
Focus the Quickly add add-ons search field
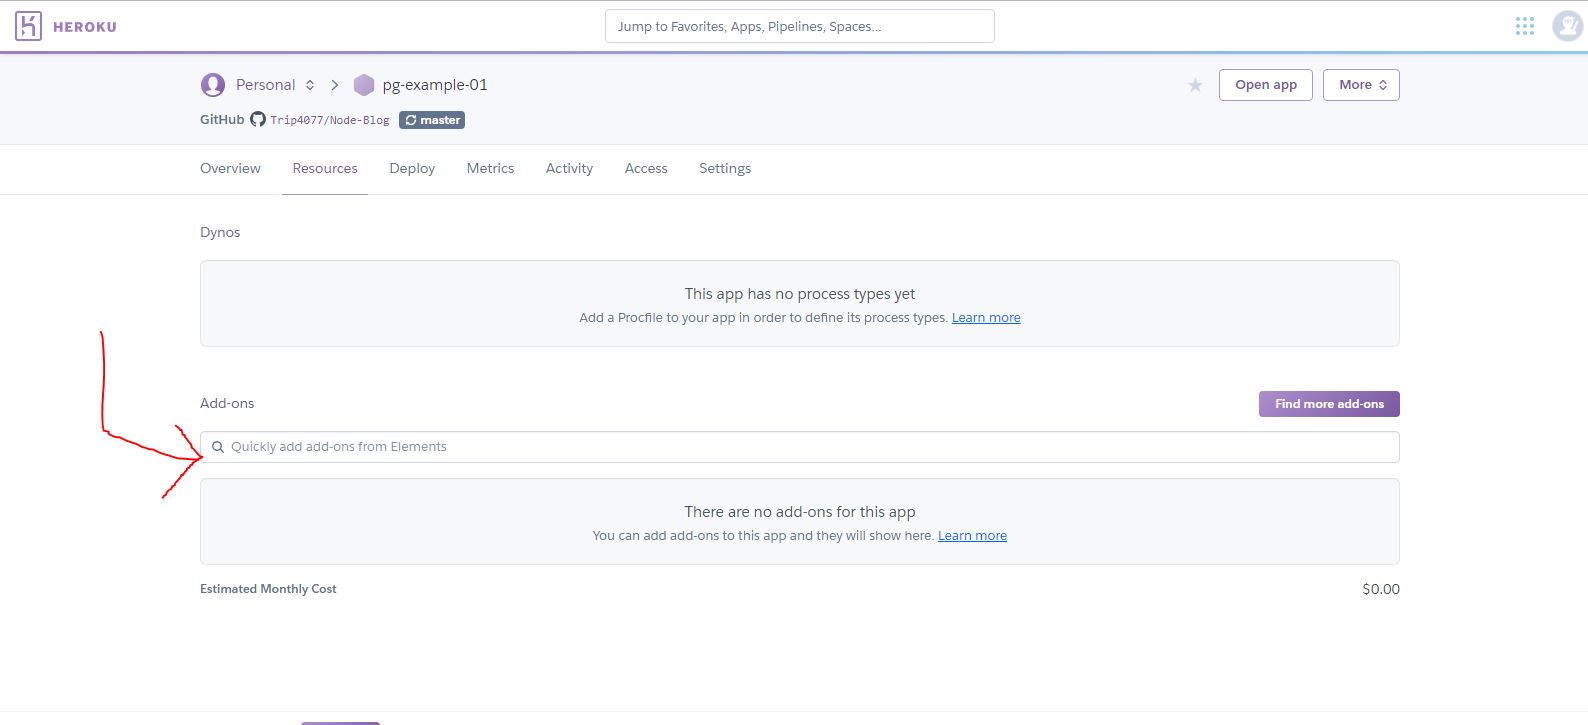[x=800, y=447]
